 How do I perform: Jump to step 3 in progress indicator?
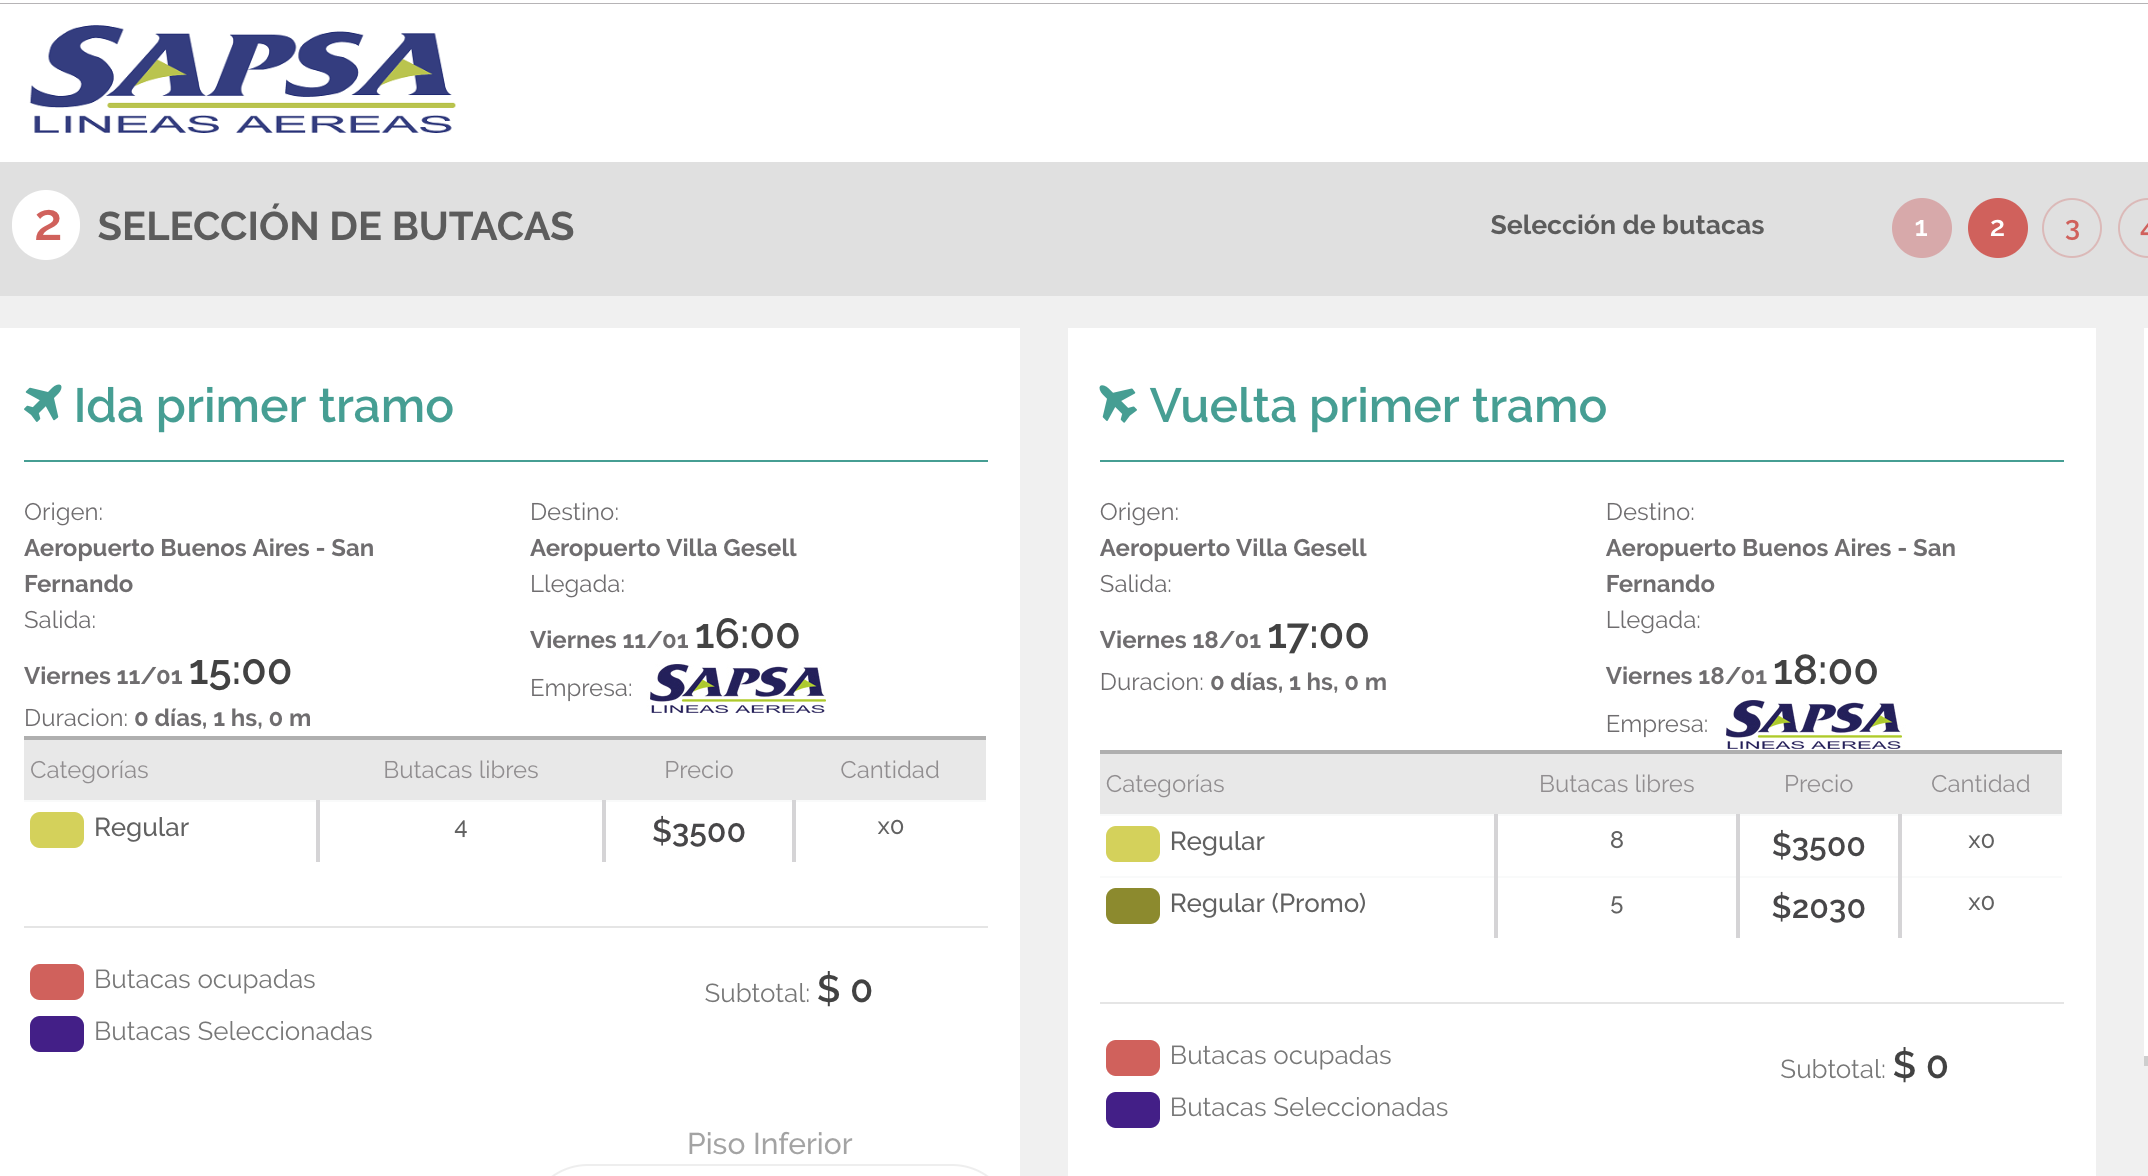pos(2071,229)
